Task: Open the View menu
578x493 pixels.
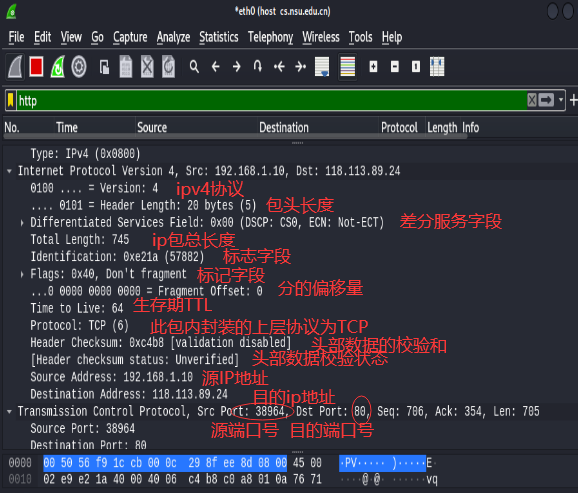Action: [71, 37]
